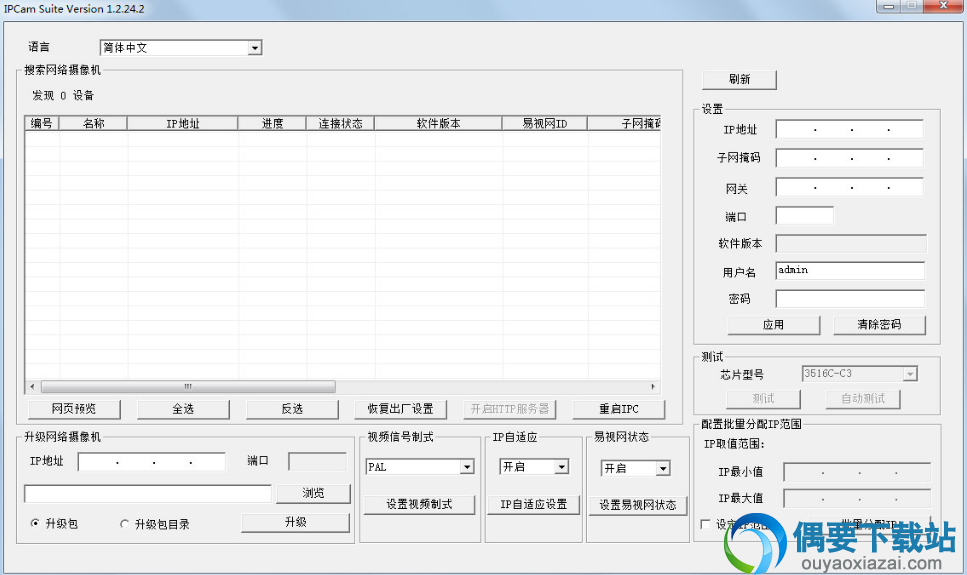Close the IPCam Suite window

pyautogui.click(x=943, y=6)
